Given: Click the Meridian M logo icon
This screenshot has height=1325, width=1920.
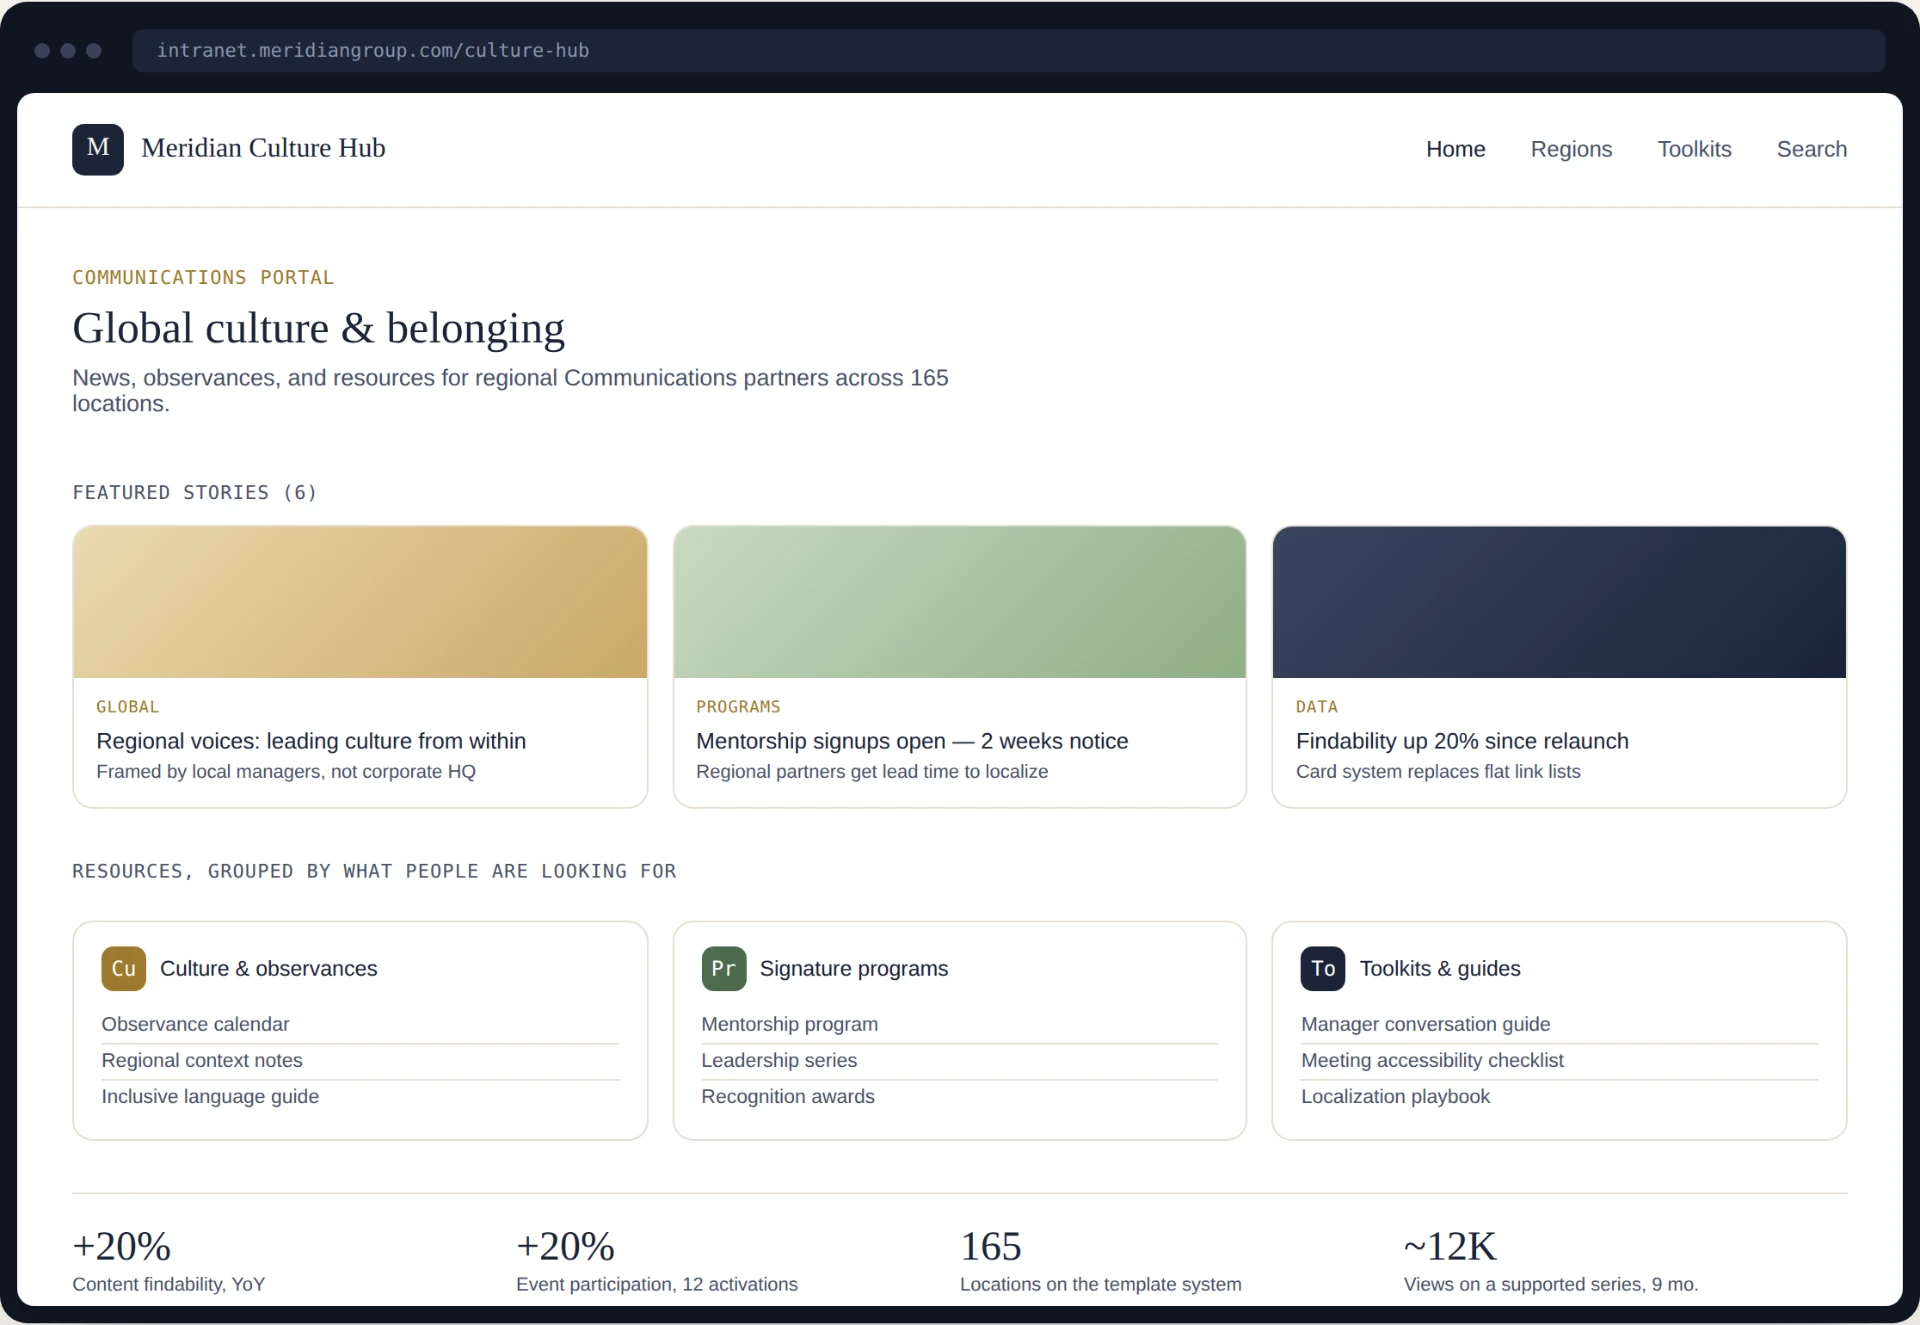Looking at the screenshot, I should (98, 149).
